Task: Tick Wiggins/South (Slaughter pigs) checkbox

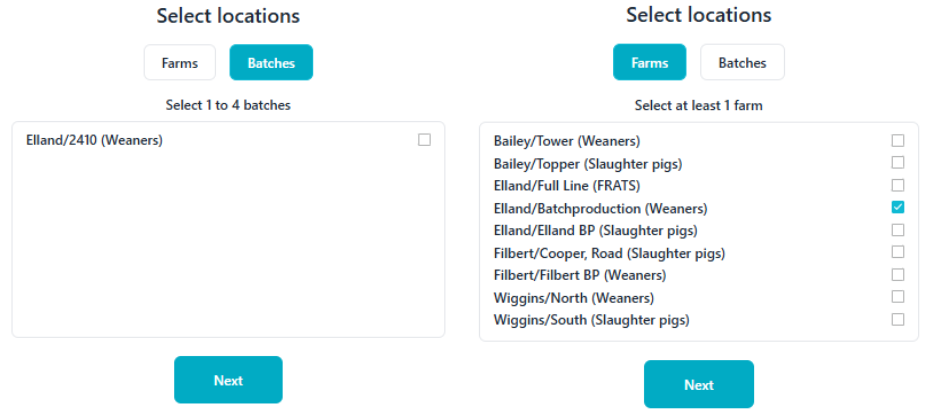Action: pyautogui.click(x=898, y=320)
